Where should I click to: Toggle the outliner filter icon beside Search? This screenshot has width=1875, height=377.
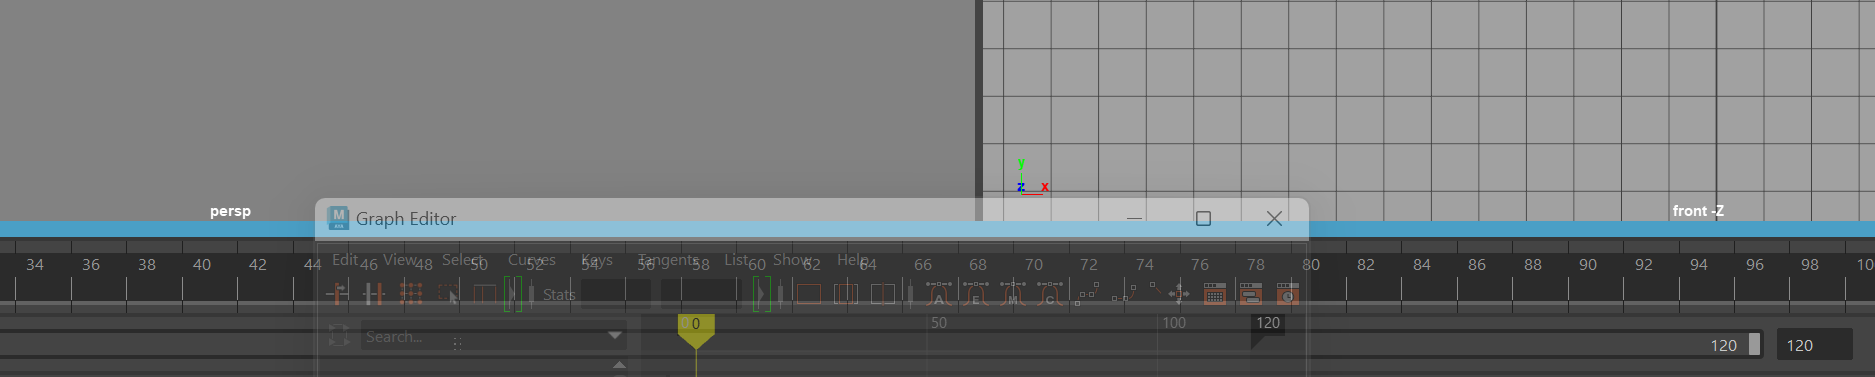click(339, 336)
